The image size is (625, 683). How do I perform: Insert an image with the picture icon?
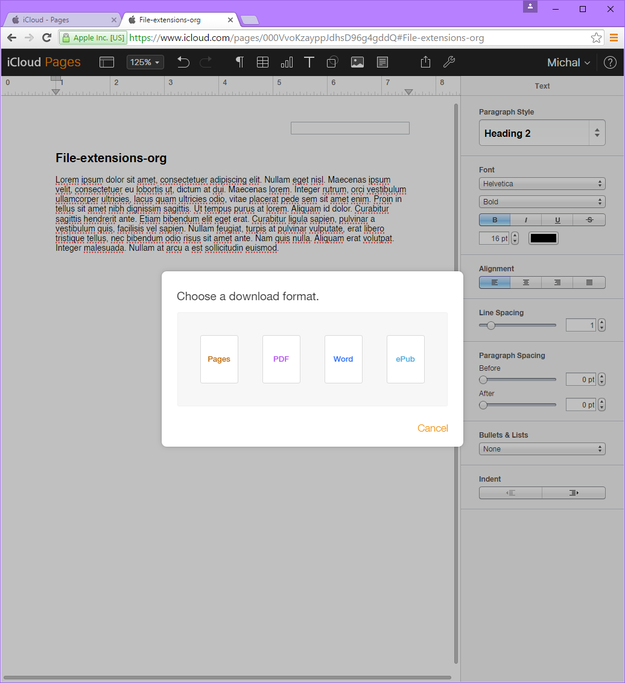[357, 62]
